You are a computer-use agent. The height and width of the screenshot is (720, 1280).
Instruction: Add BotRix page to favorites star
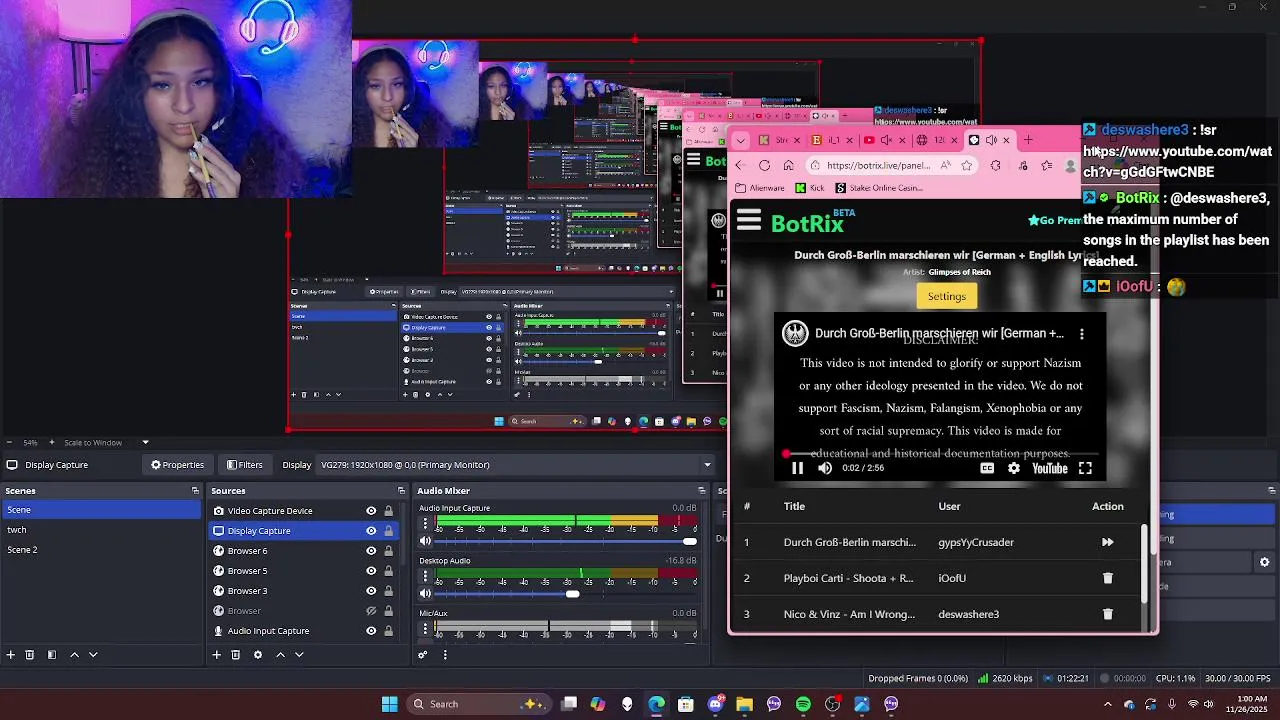pyautogui.click(x=966, y=165)
